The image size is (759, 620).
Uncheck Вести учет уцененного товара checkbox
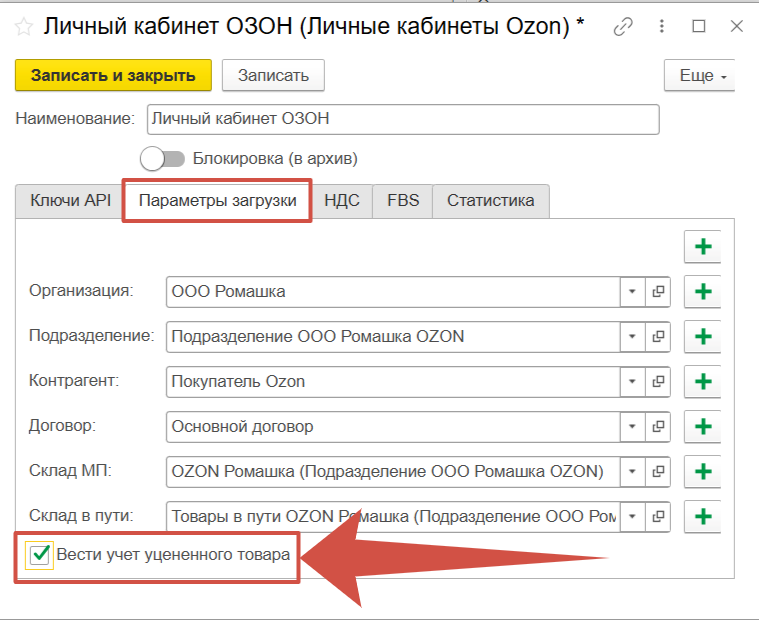41,555
